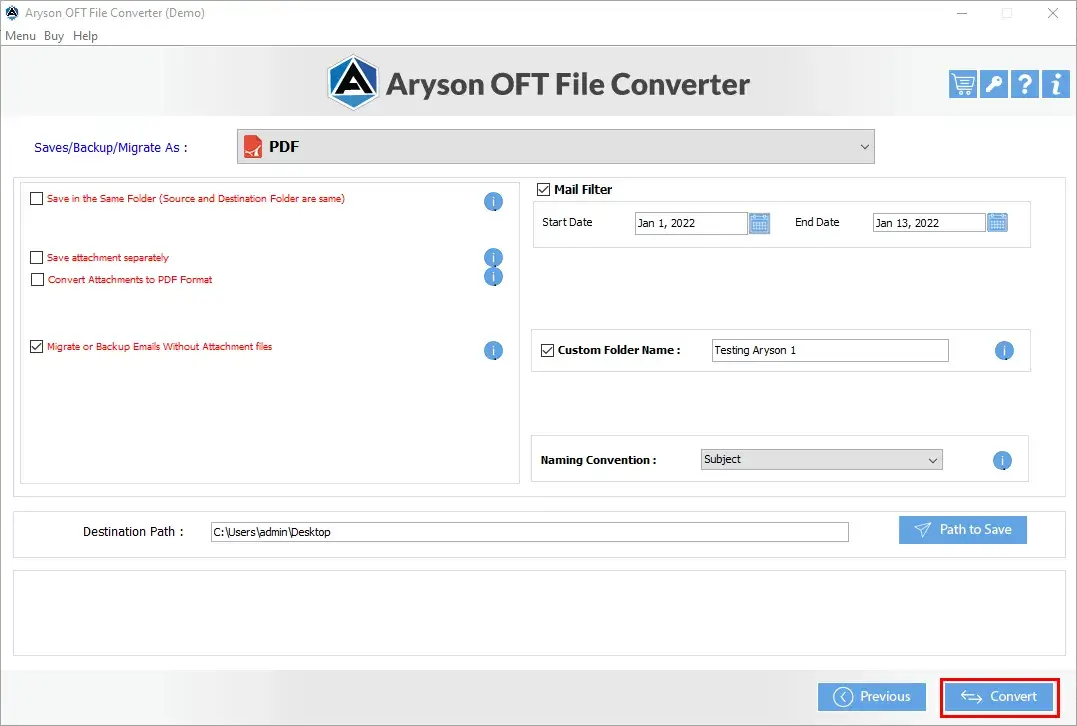The width and height of the screenshot is (1077, 726).
Task: Open Start Date calendar picker icon
Action: [x=759, y=223]
